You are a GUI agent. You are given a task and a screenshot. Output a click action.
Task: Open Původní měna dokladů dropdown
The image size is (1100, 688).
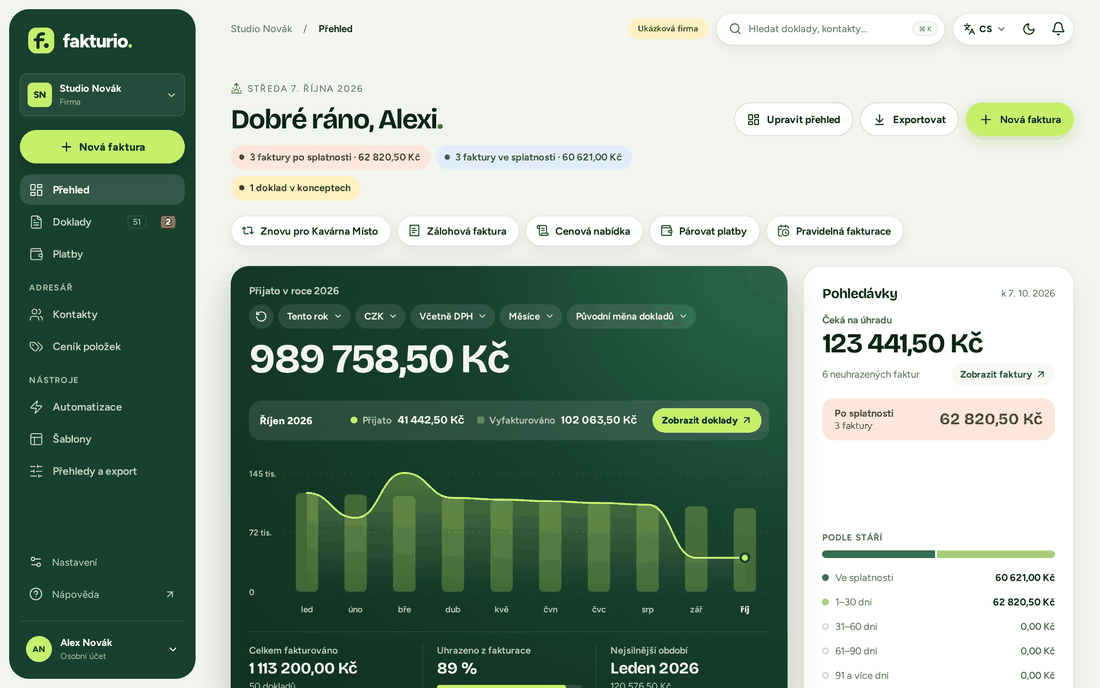[x=631, y=316]
